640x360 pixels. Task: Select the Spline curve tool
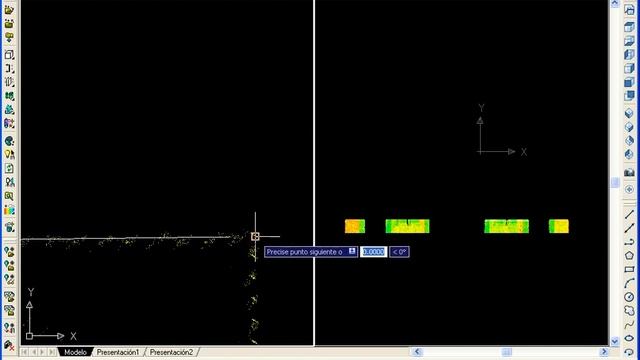click(x=629, y=324)
